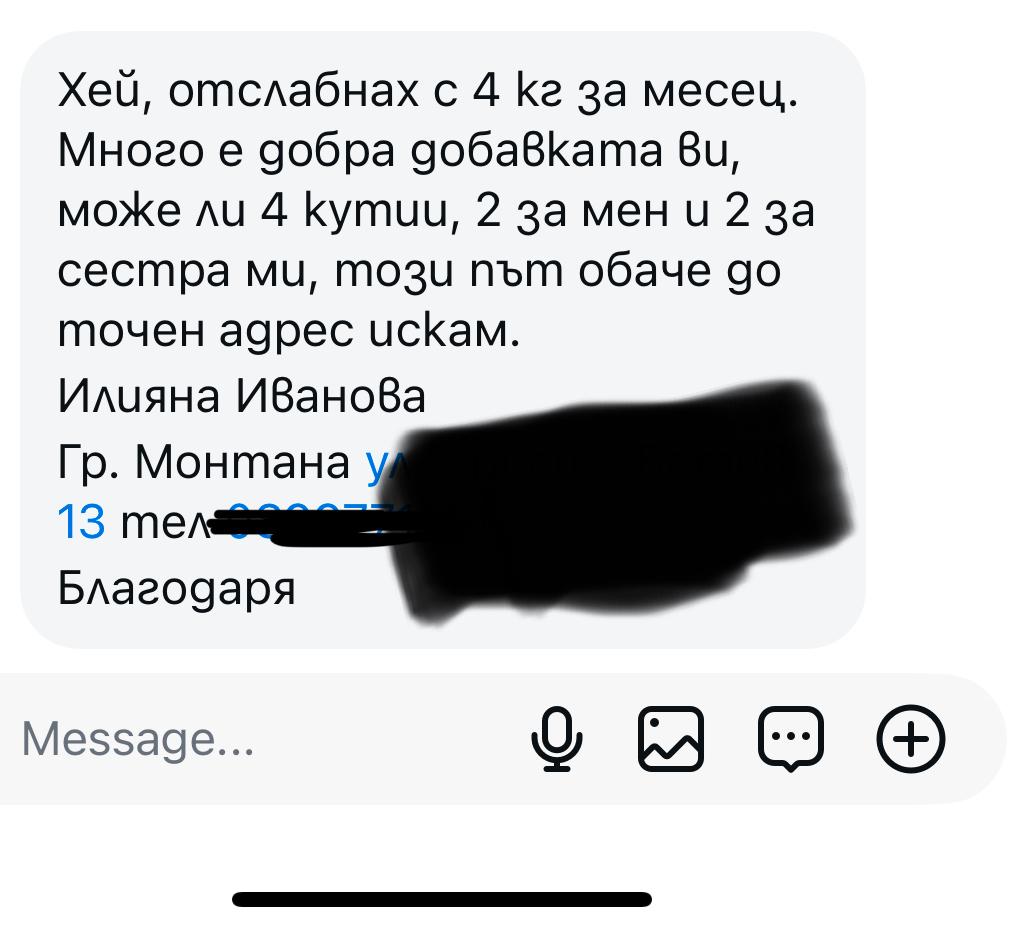Tap the words сестра ми in the message

[x=182, y=272]
